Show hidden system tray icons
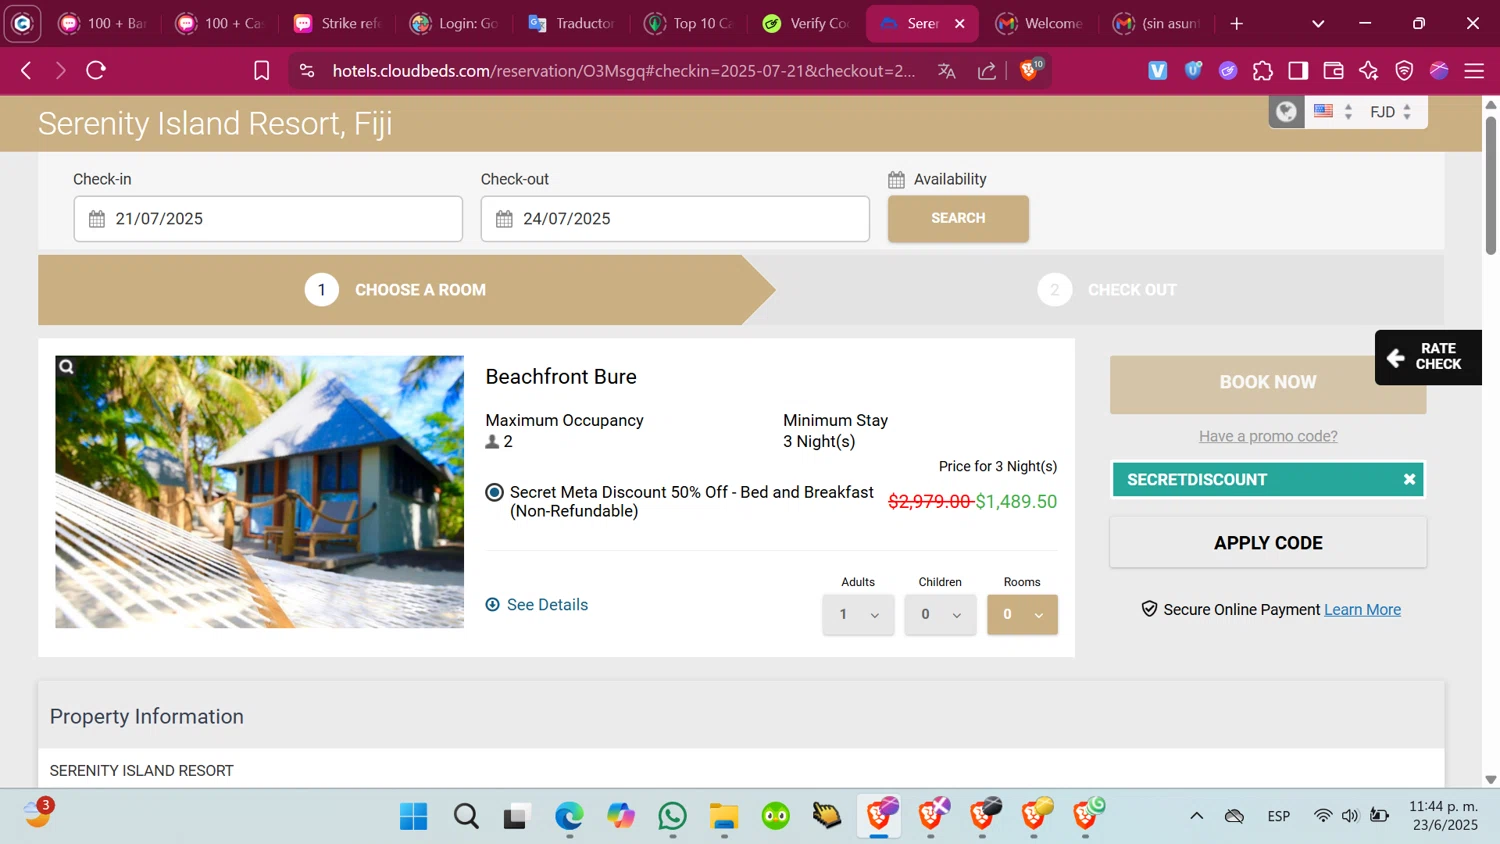 click(1196, 816)
